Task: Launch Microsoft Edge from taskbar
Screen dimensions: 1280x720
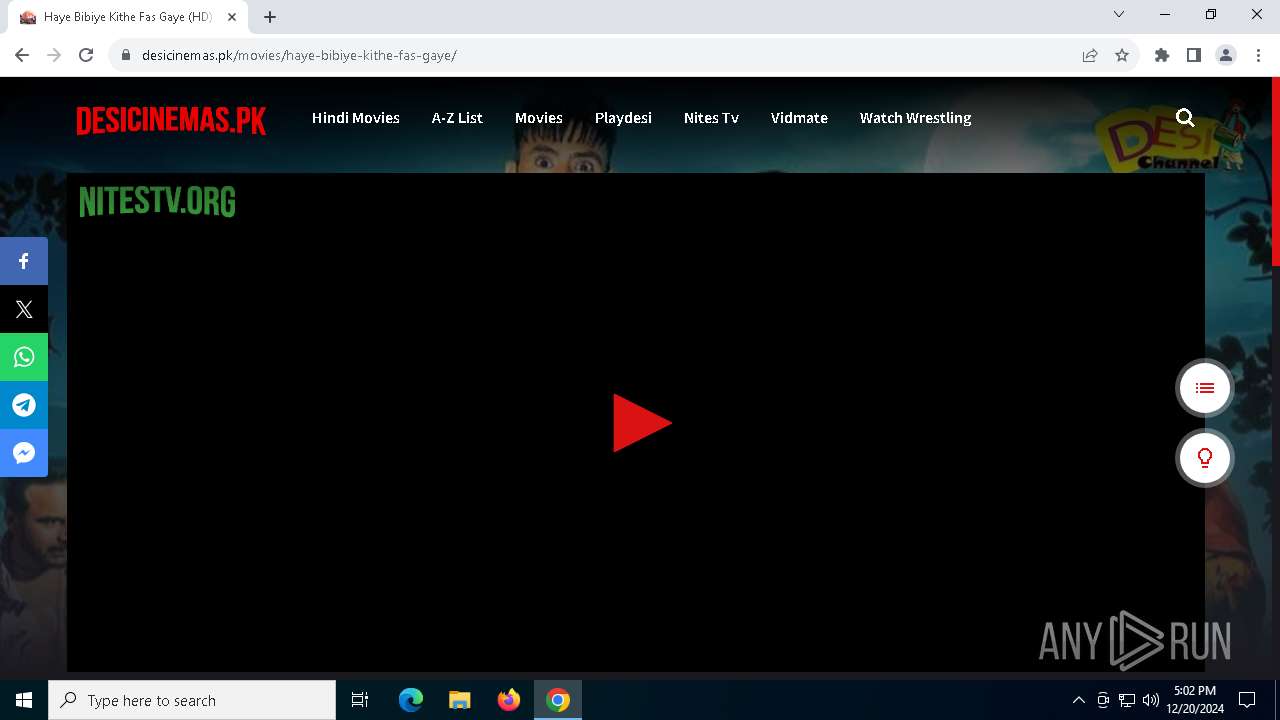Action: click(411, 700)
